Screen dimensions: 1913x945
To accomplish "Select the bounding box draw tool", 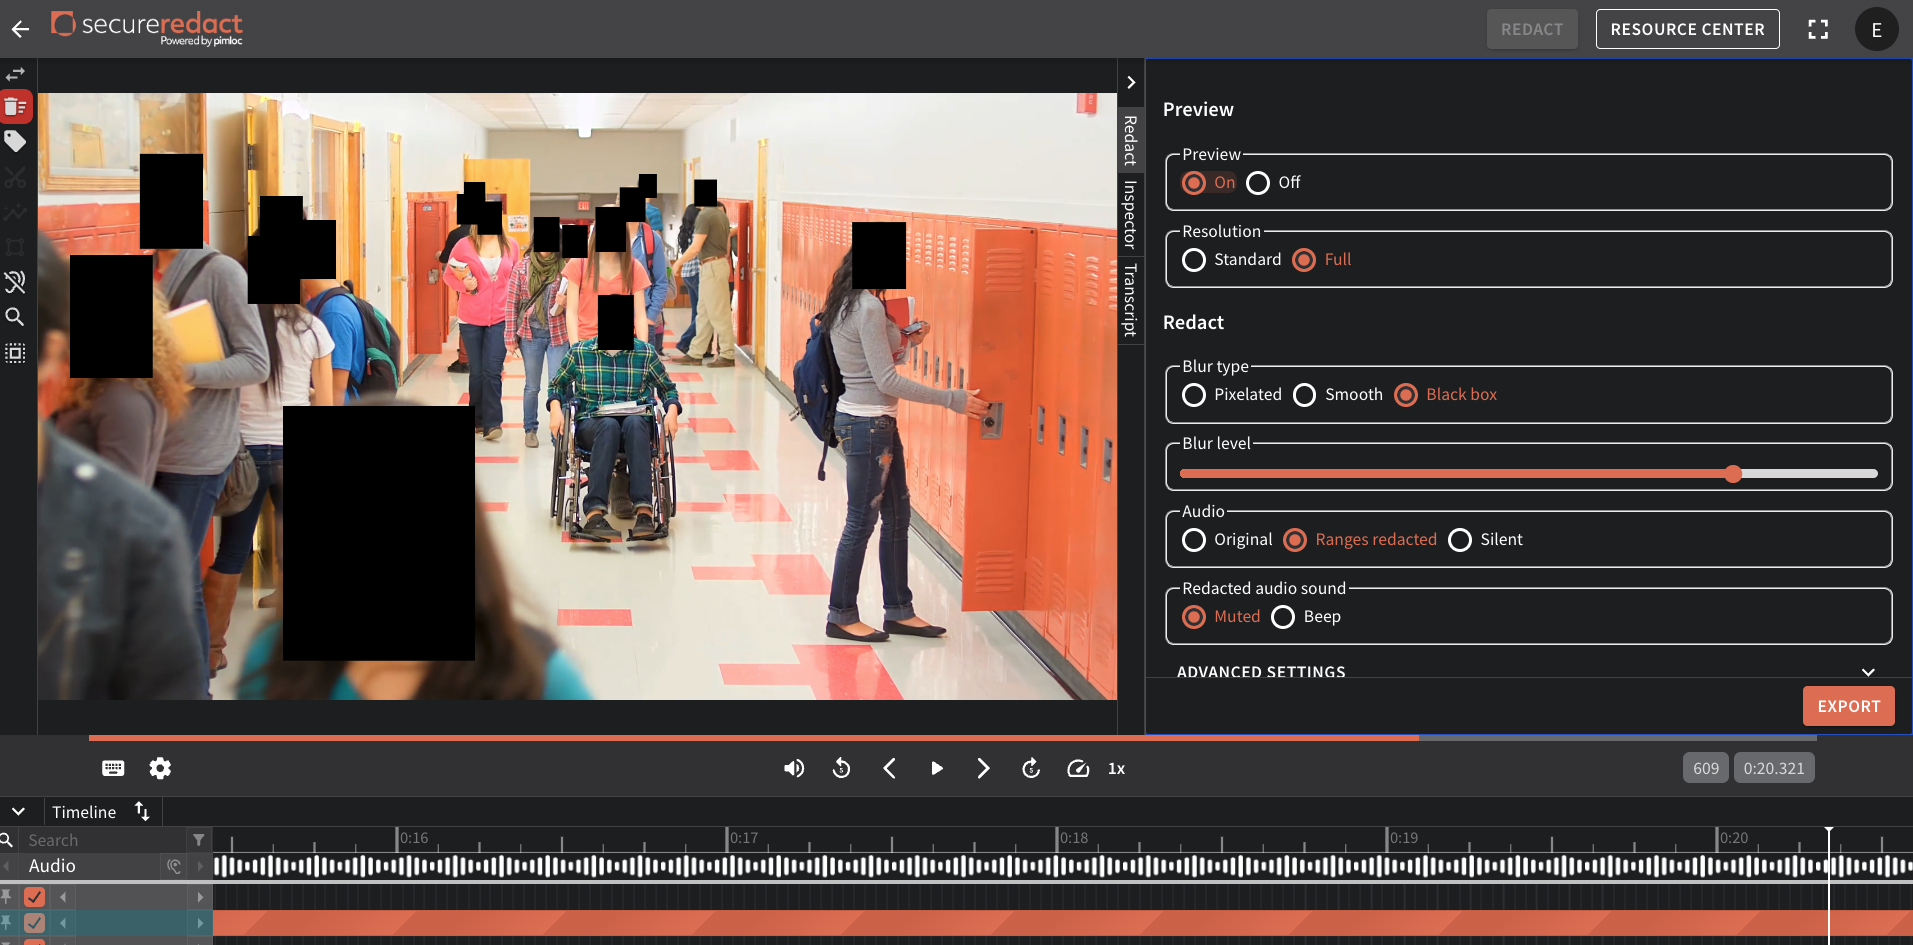I will [15, 247].
